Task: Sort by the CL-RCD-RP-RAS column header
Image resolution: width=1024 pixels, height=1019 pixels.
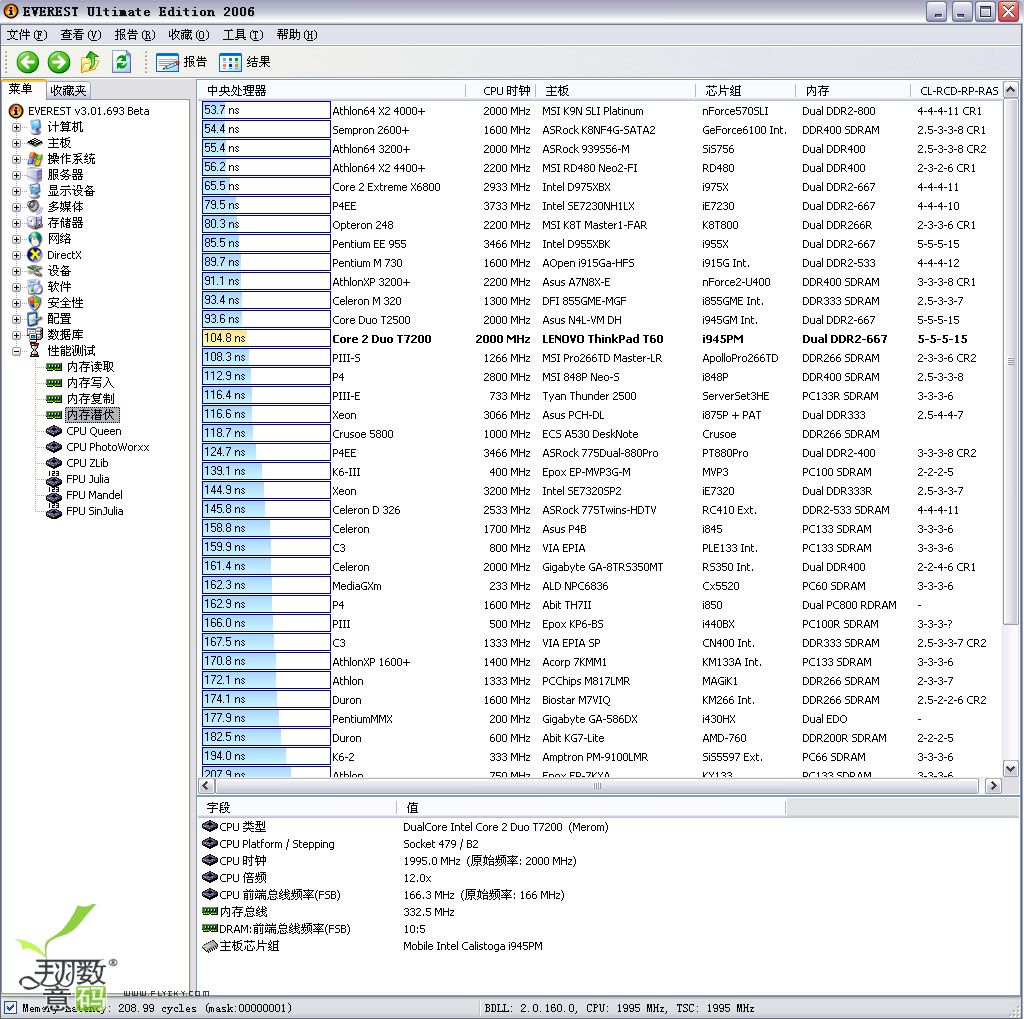Action: 956,91
